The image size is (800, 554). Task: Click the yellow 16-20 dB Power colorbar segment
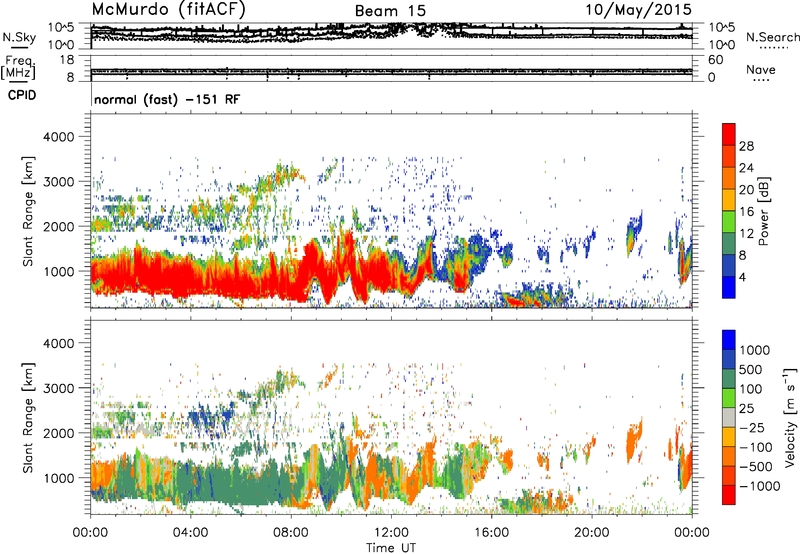[x=729, y=200]
